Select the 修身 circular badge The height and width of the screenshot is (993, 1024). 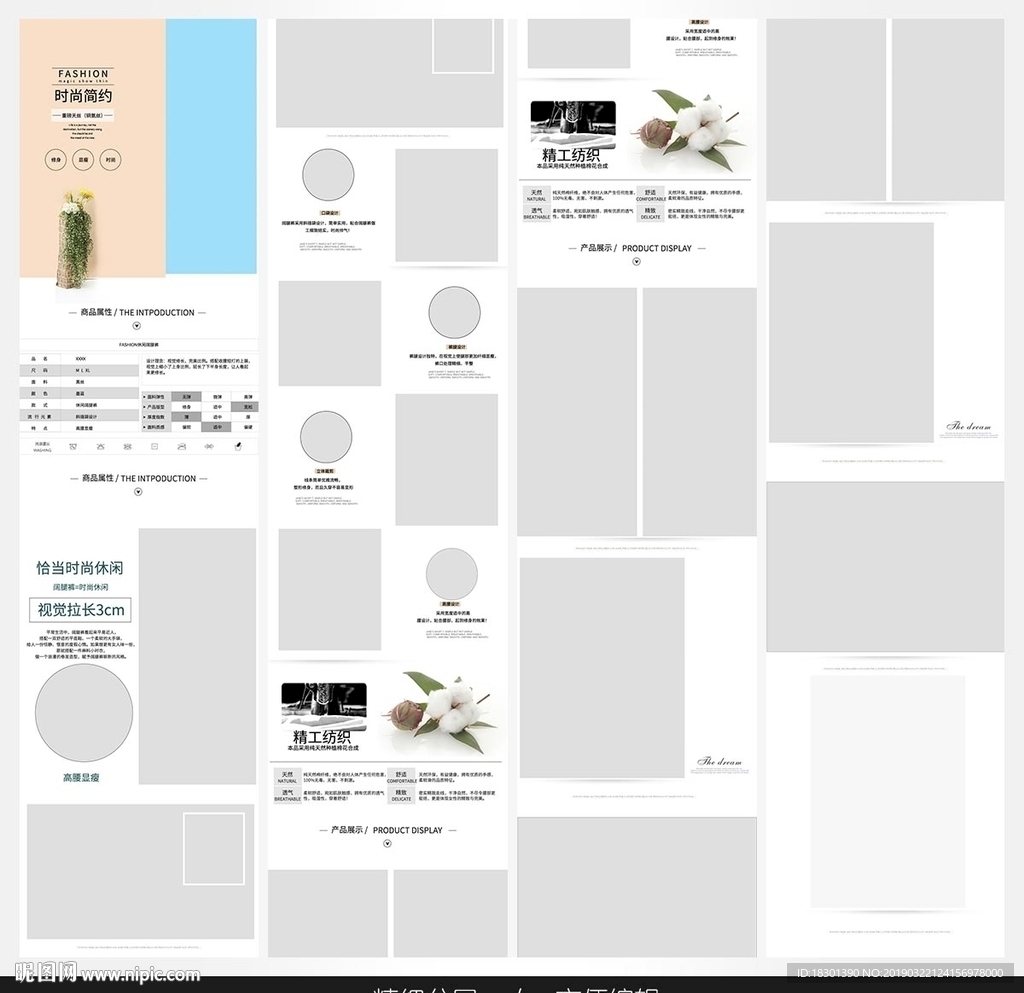56,159
